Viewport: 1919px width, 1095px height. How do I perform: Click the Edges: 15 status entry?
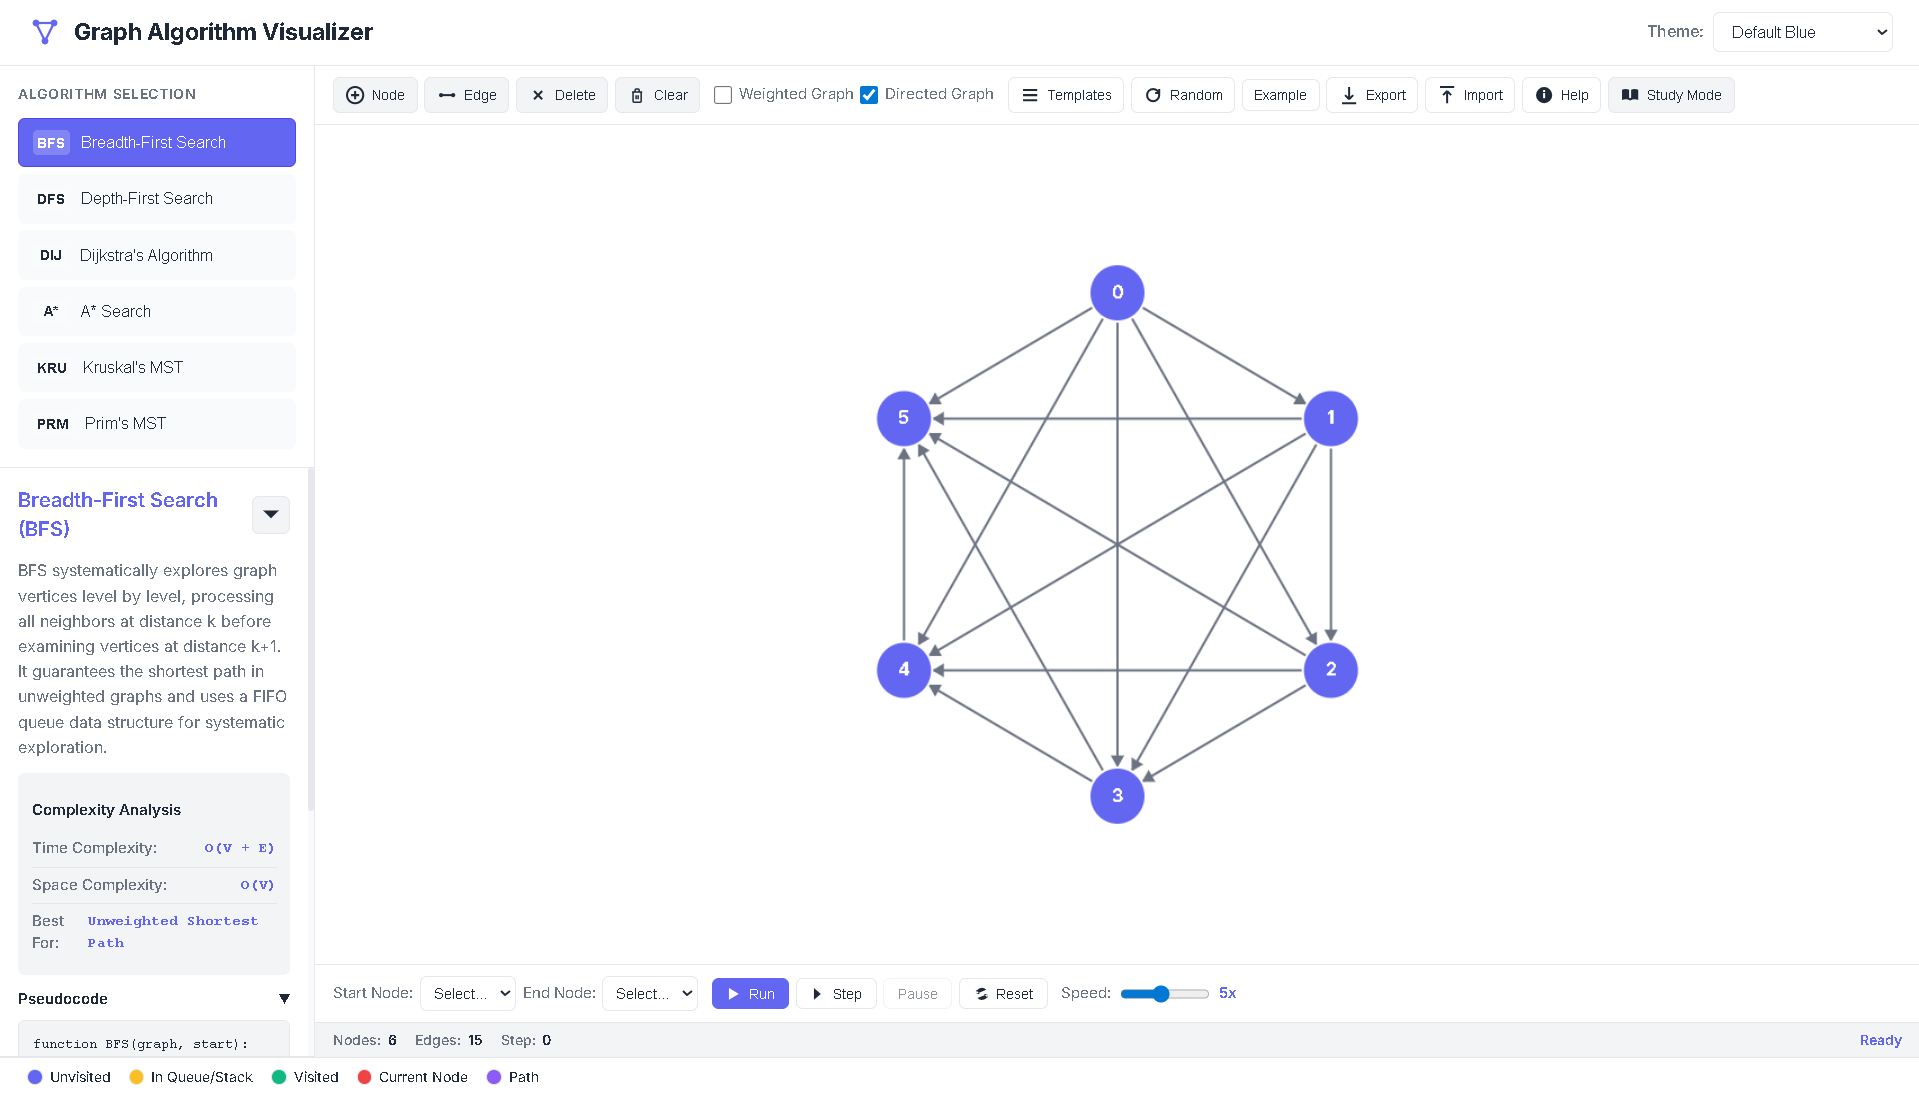coord(448,1040)
